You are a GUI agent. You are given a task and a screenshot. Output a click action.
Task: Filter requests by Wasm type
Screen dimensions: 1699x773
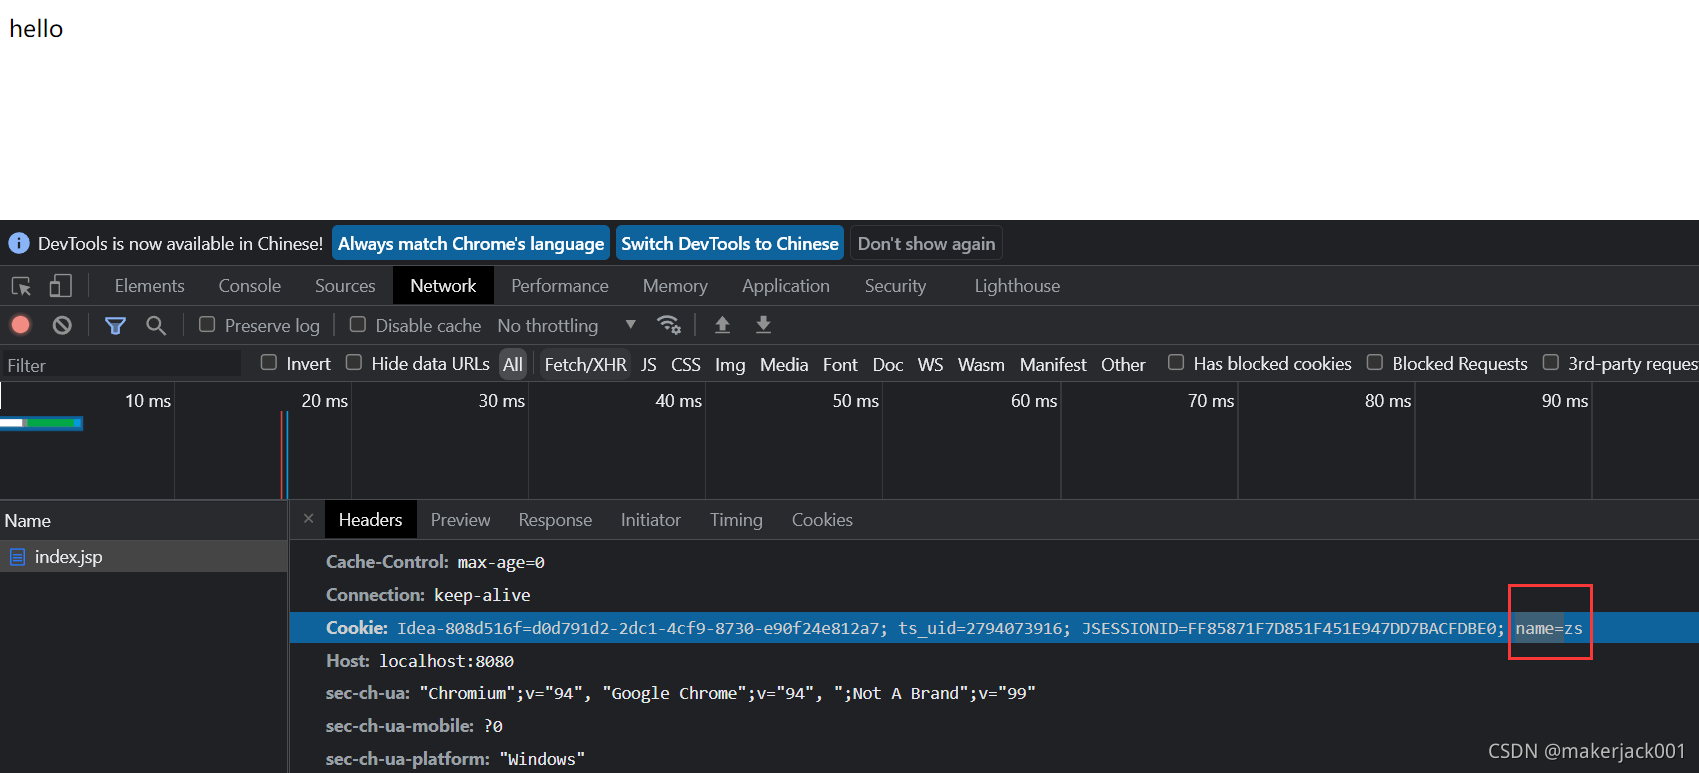981,364
